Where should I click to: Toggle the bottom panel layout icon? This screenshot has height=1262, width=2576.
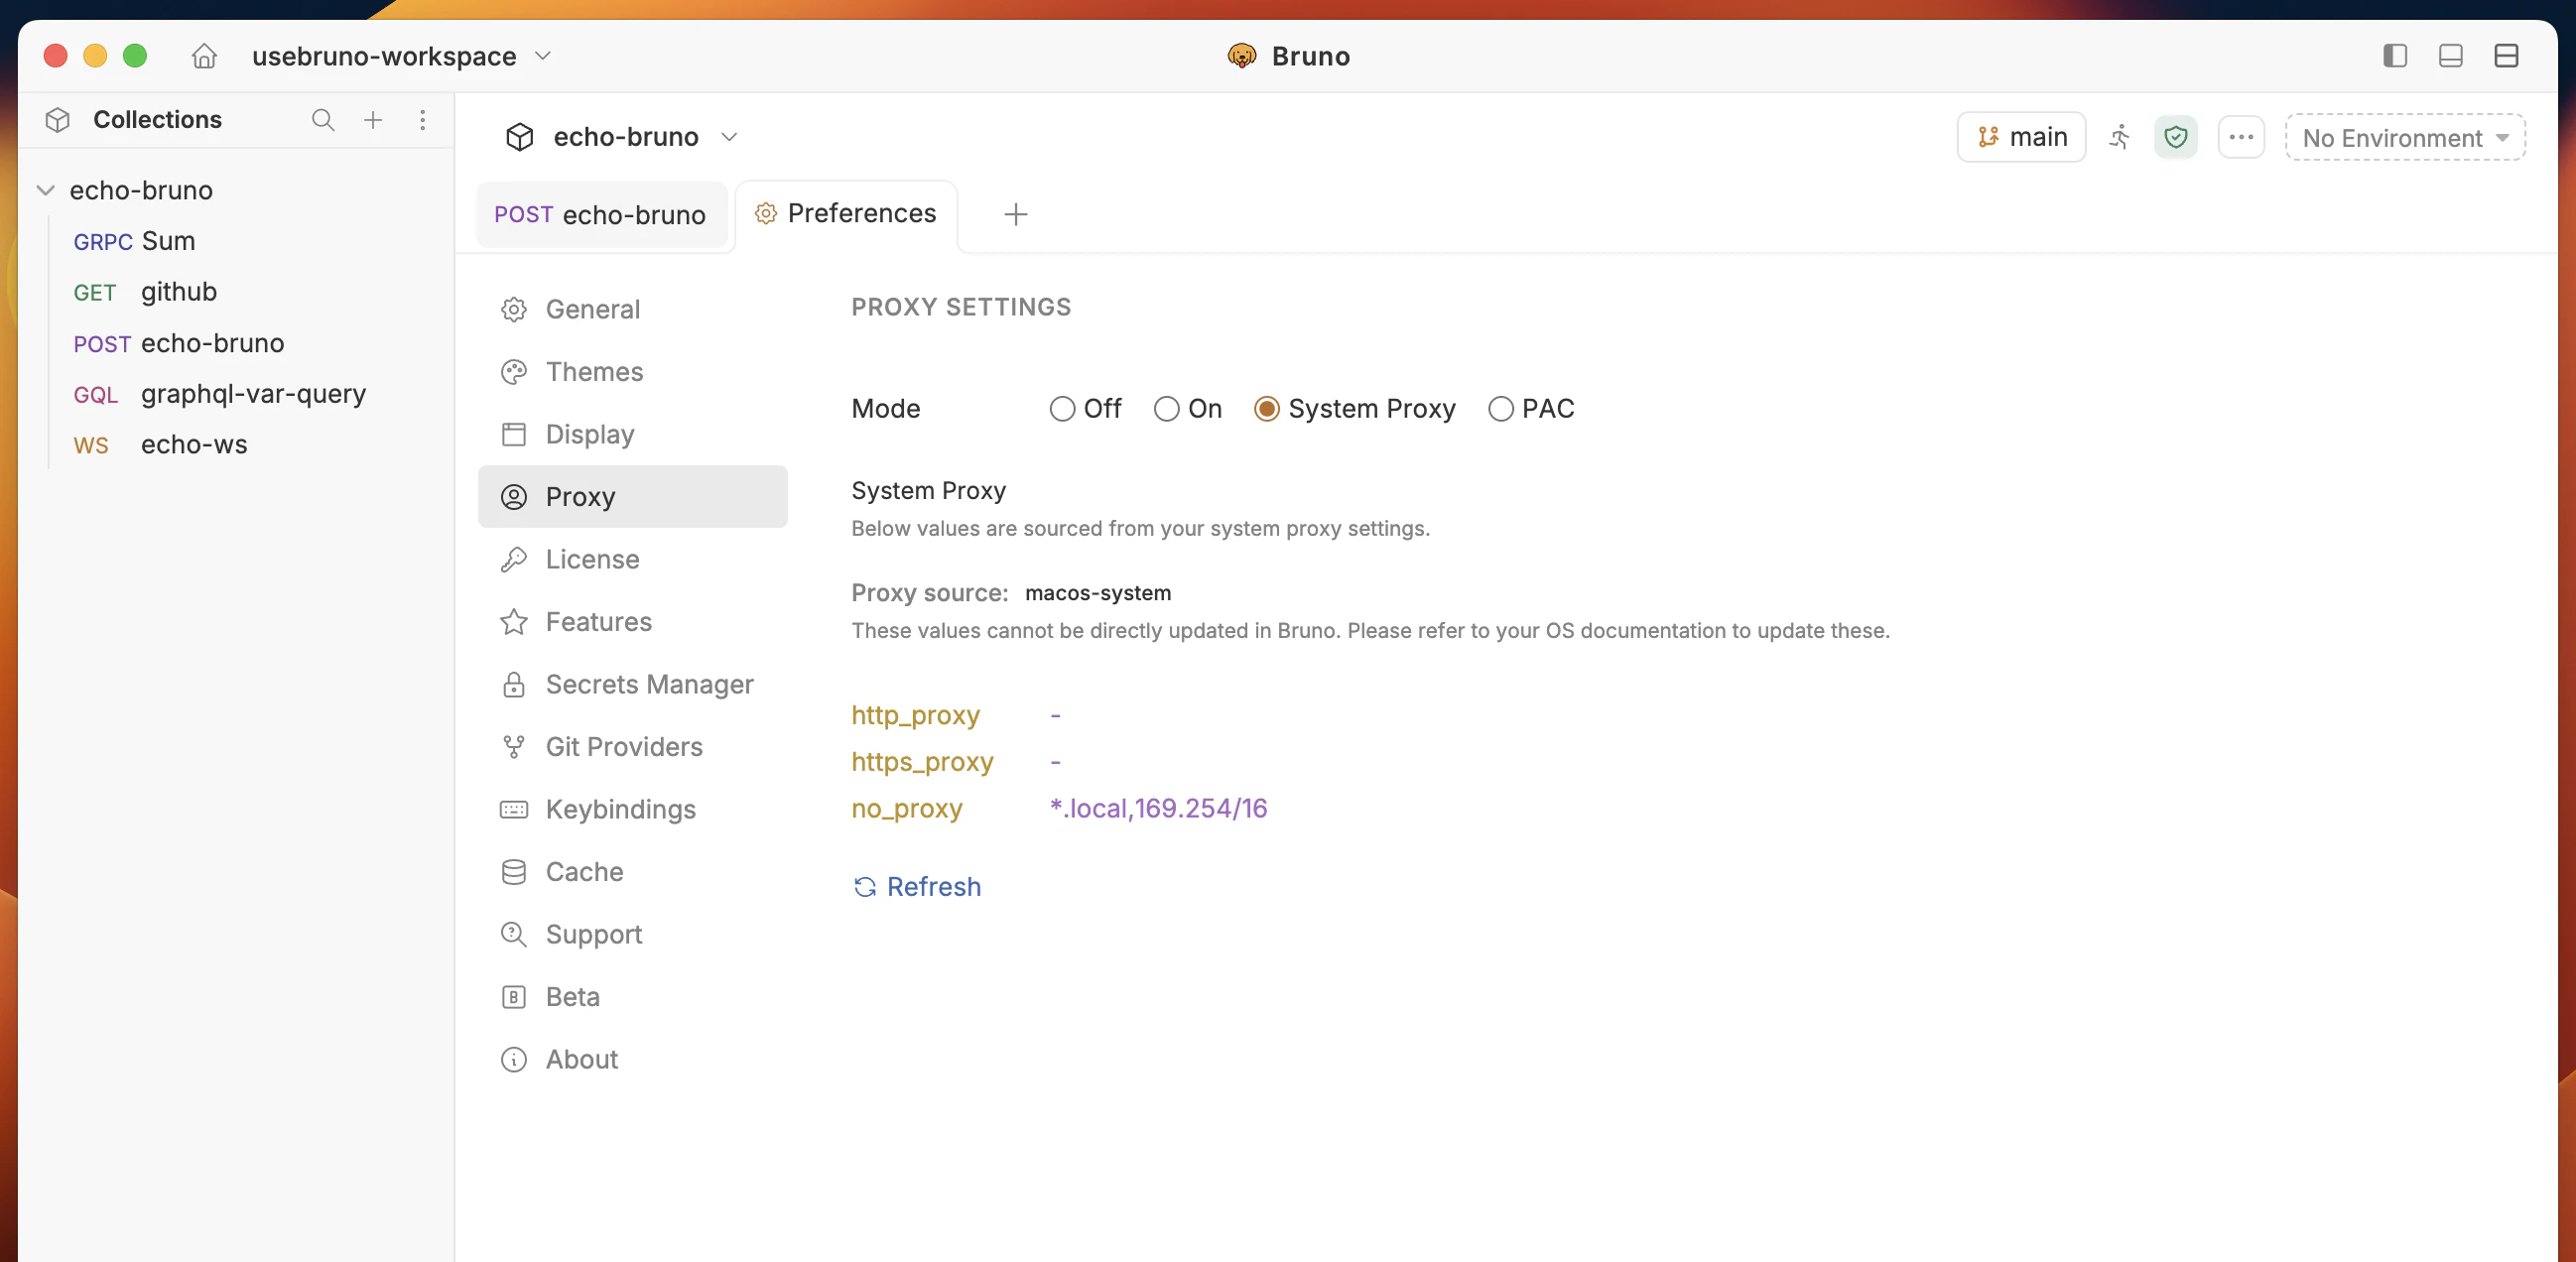(x=2450, y=56)
